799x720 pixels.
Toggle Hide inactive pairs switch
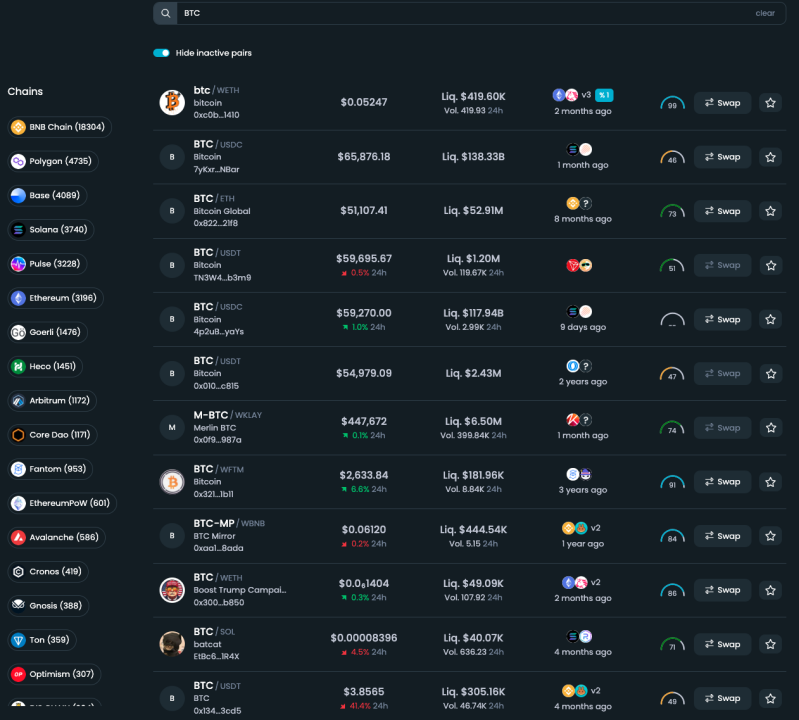pyautogui.click(x=162, y=53)
